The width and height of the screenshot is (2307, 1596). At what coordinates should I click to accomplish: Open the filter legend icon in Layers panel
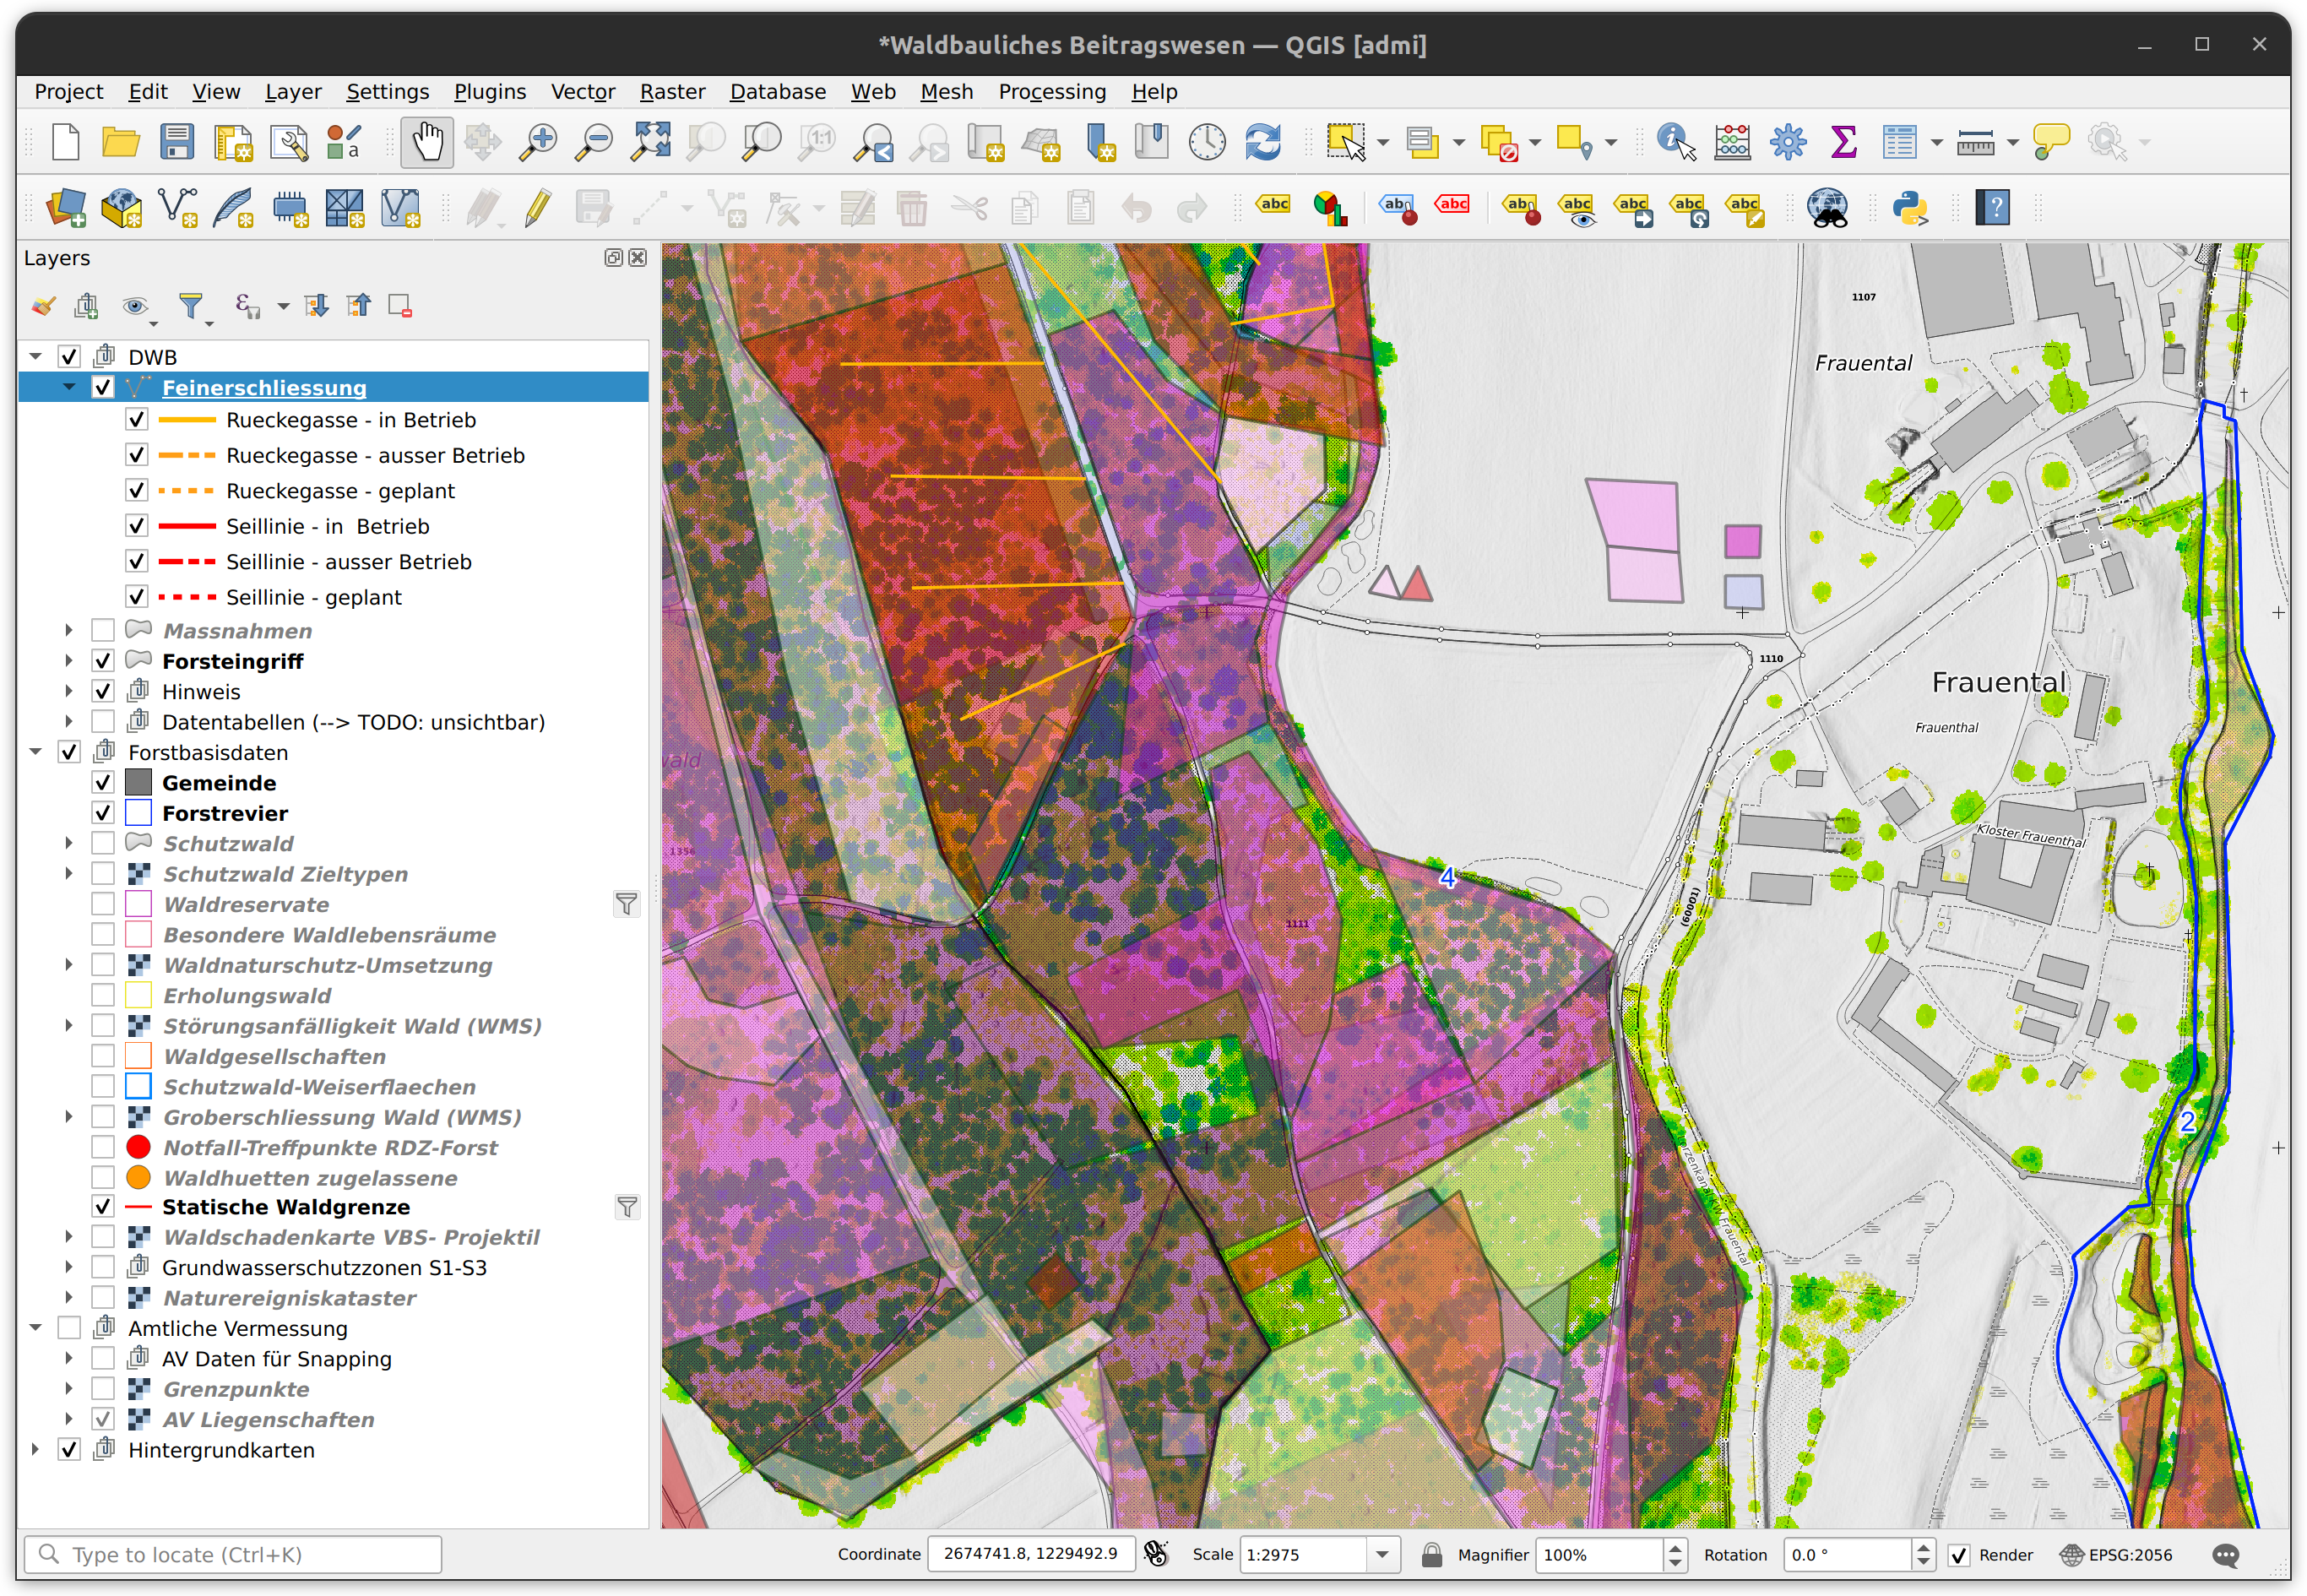tap(192, 306)
